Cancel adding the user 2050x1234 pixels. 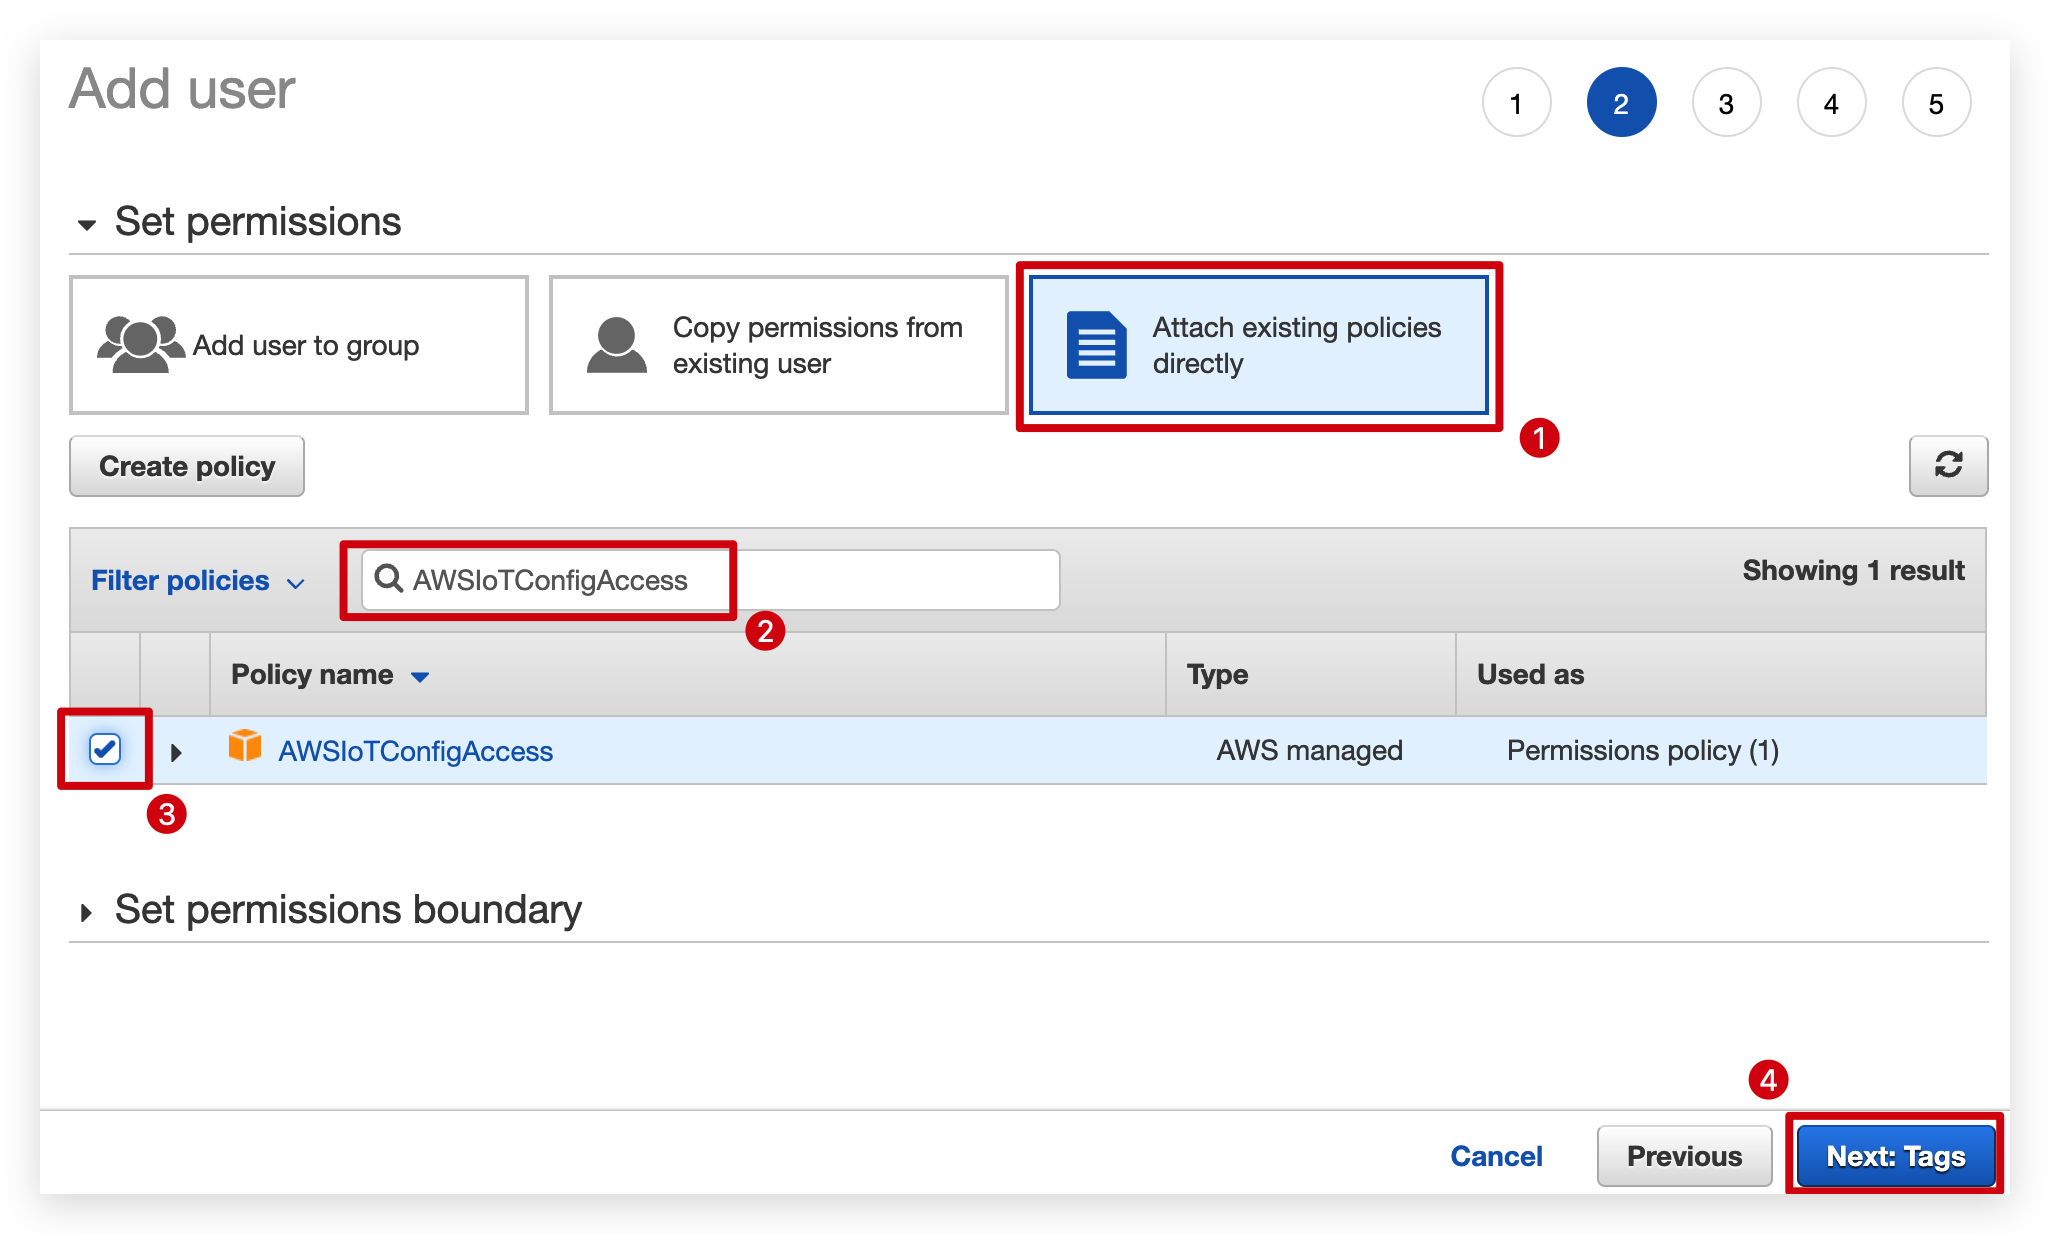pos(1496,1156)
